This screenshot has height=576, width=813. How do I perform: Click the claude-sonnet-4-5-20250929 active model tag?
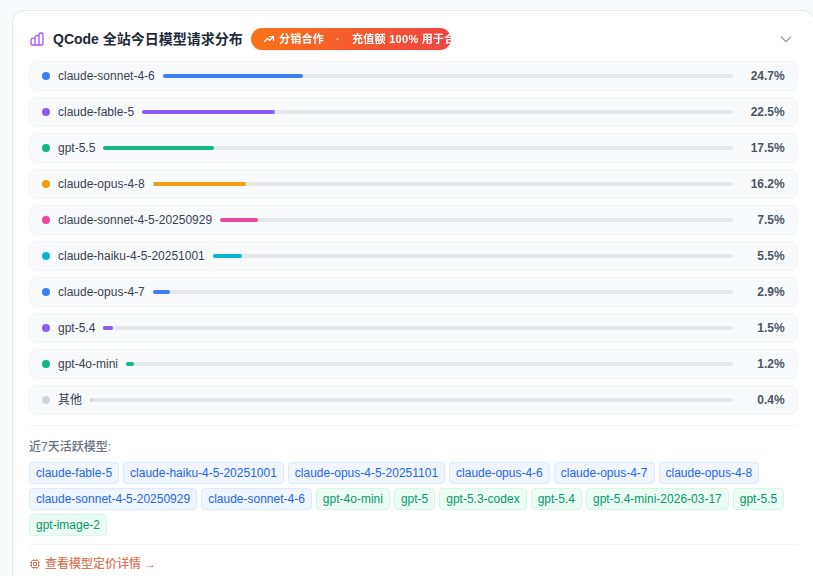coord(113,499)
